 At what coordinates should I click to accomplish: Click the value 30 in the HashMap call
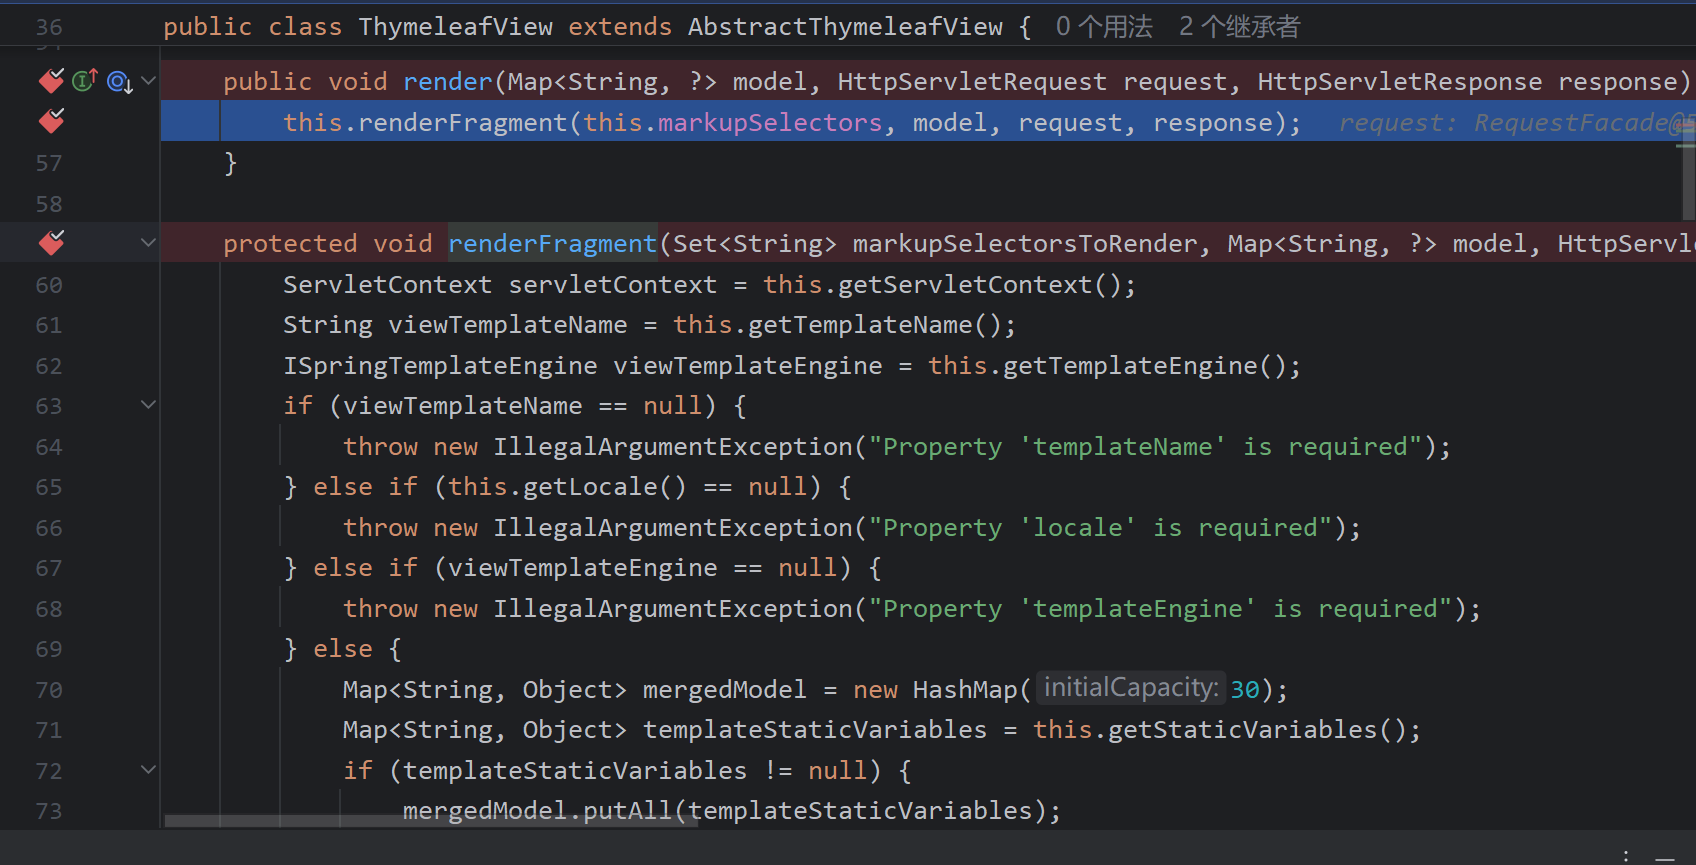click(x=1245, y=690)
